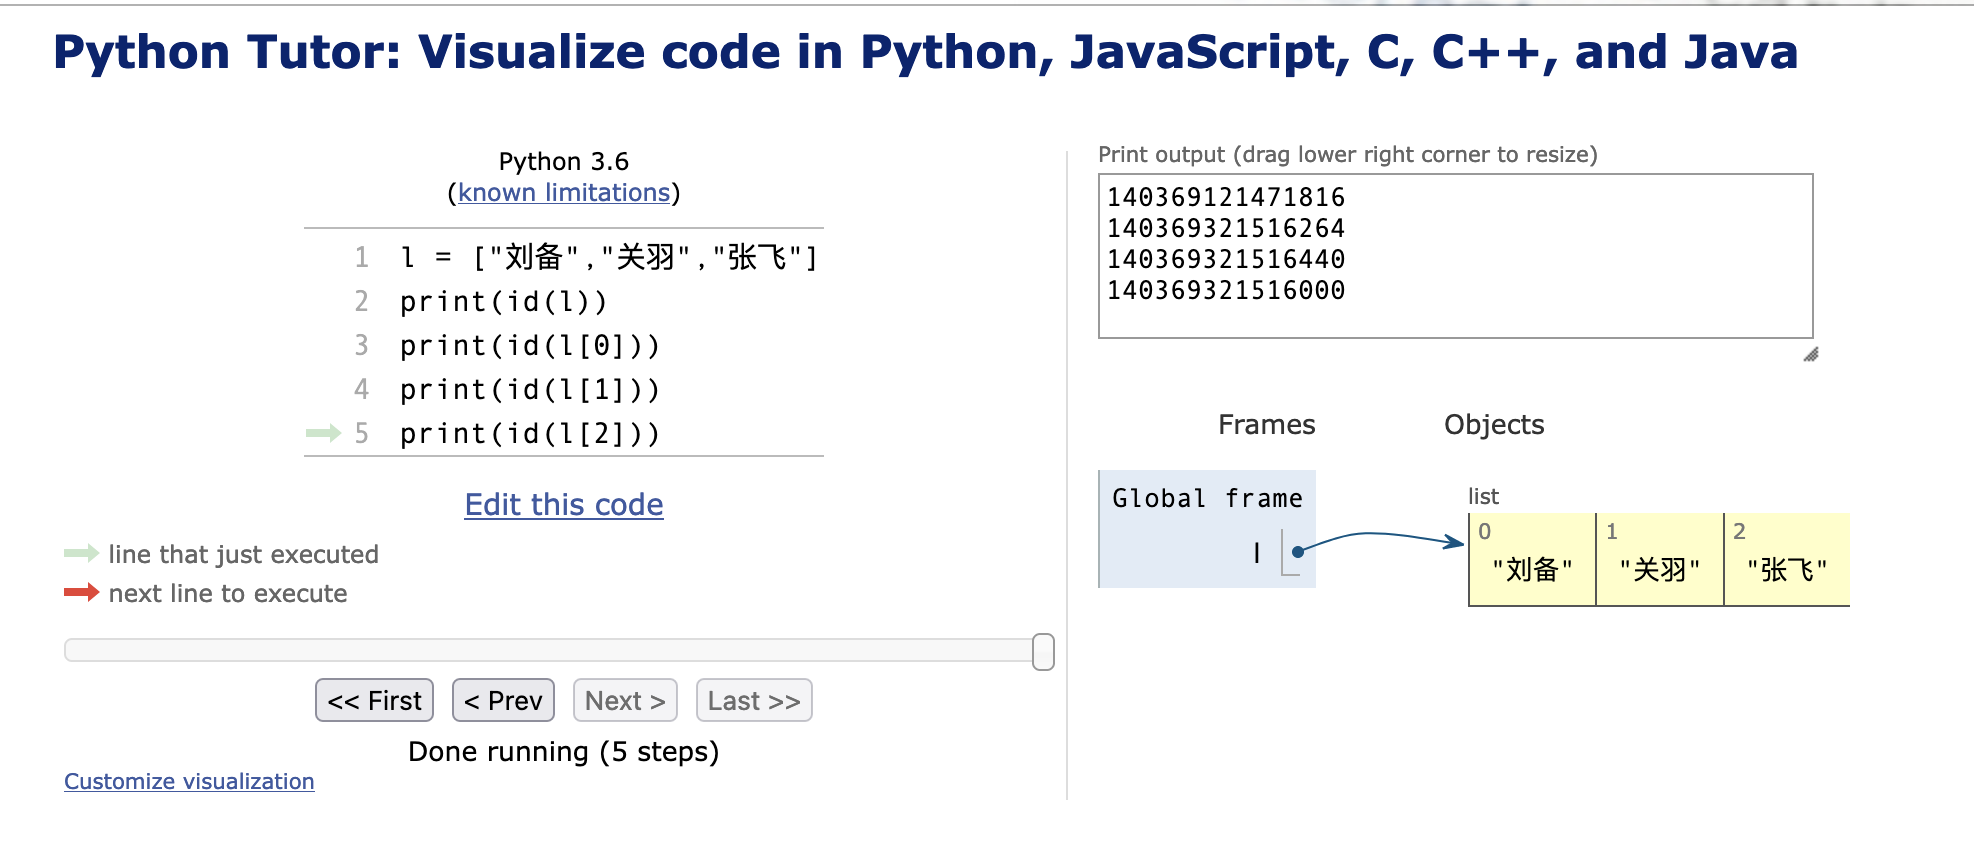Viewport: 1974px width, 844px height.
Task: Click the 'line that just executed' legend
Action: click(x=243, y=554)
